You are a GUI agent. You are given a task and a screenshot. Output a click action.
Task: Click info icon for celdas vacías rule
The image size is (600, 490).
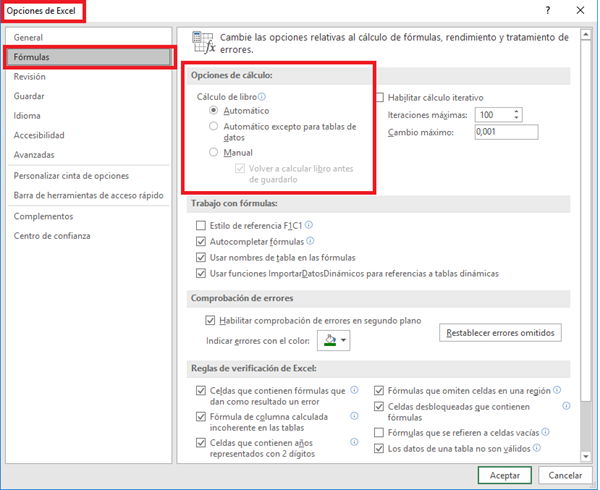(546, 432)
